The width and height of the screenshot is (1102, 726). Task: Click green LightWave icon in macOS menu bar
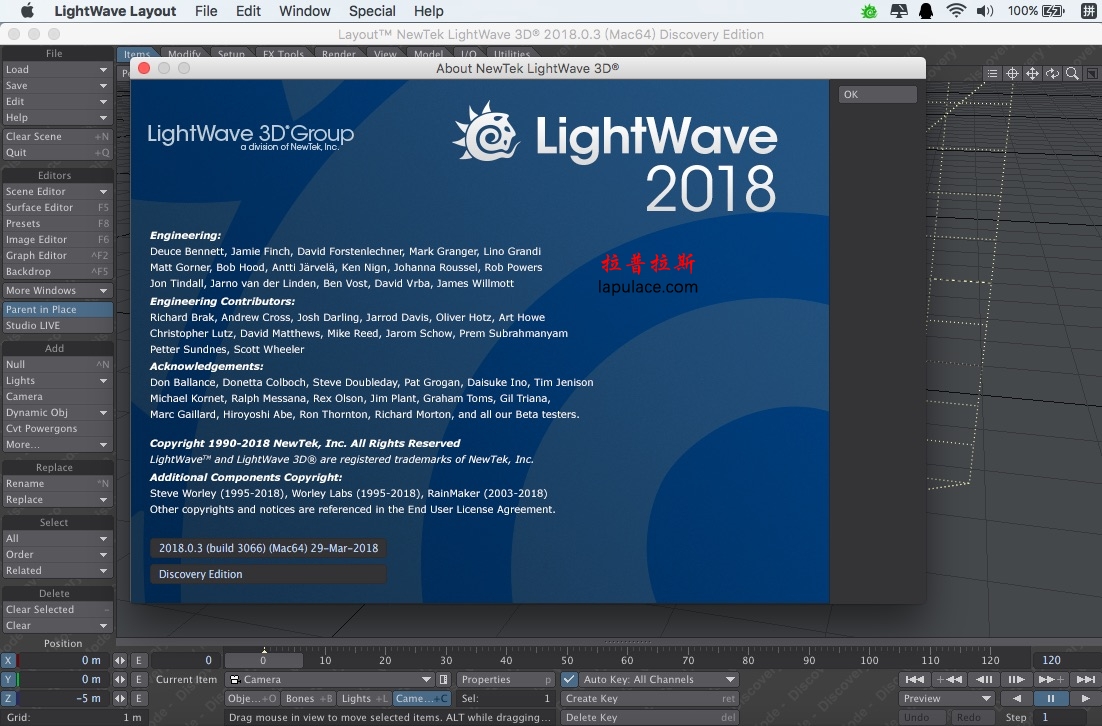(x=869, y=11)
